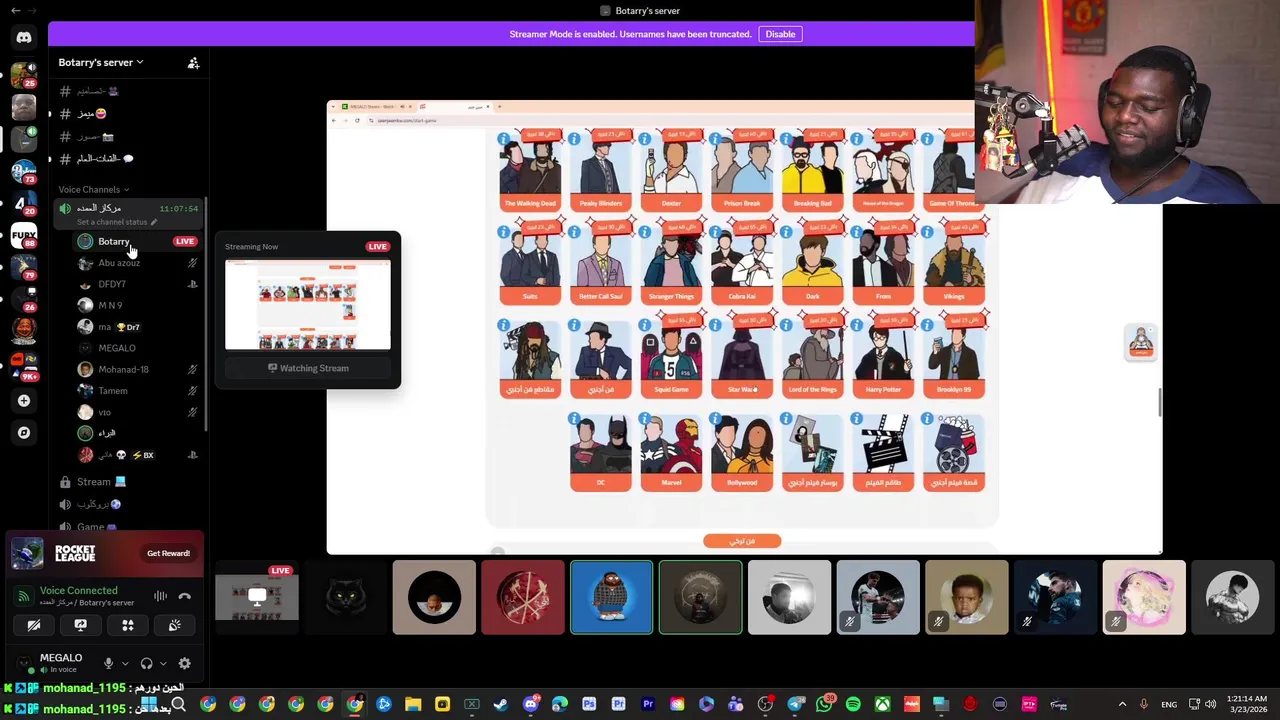The image size is (1280, 720).
Task: Click share your screen icon
Action: pos(80,625)
